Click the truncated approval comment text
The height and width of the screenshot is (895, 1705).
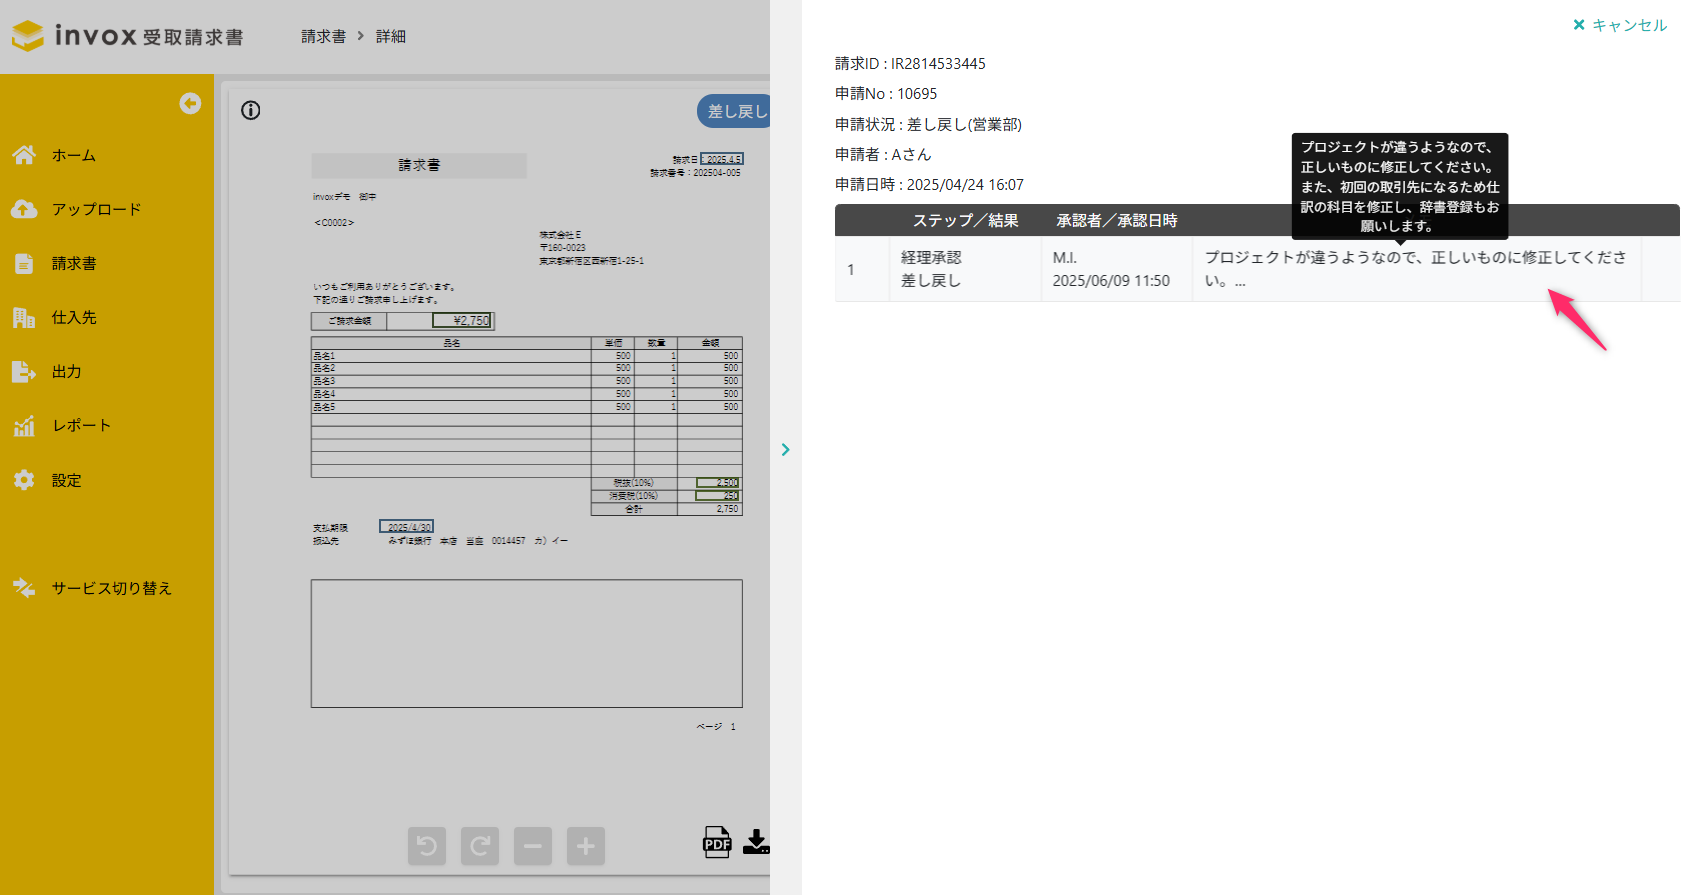[1415, 269]
